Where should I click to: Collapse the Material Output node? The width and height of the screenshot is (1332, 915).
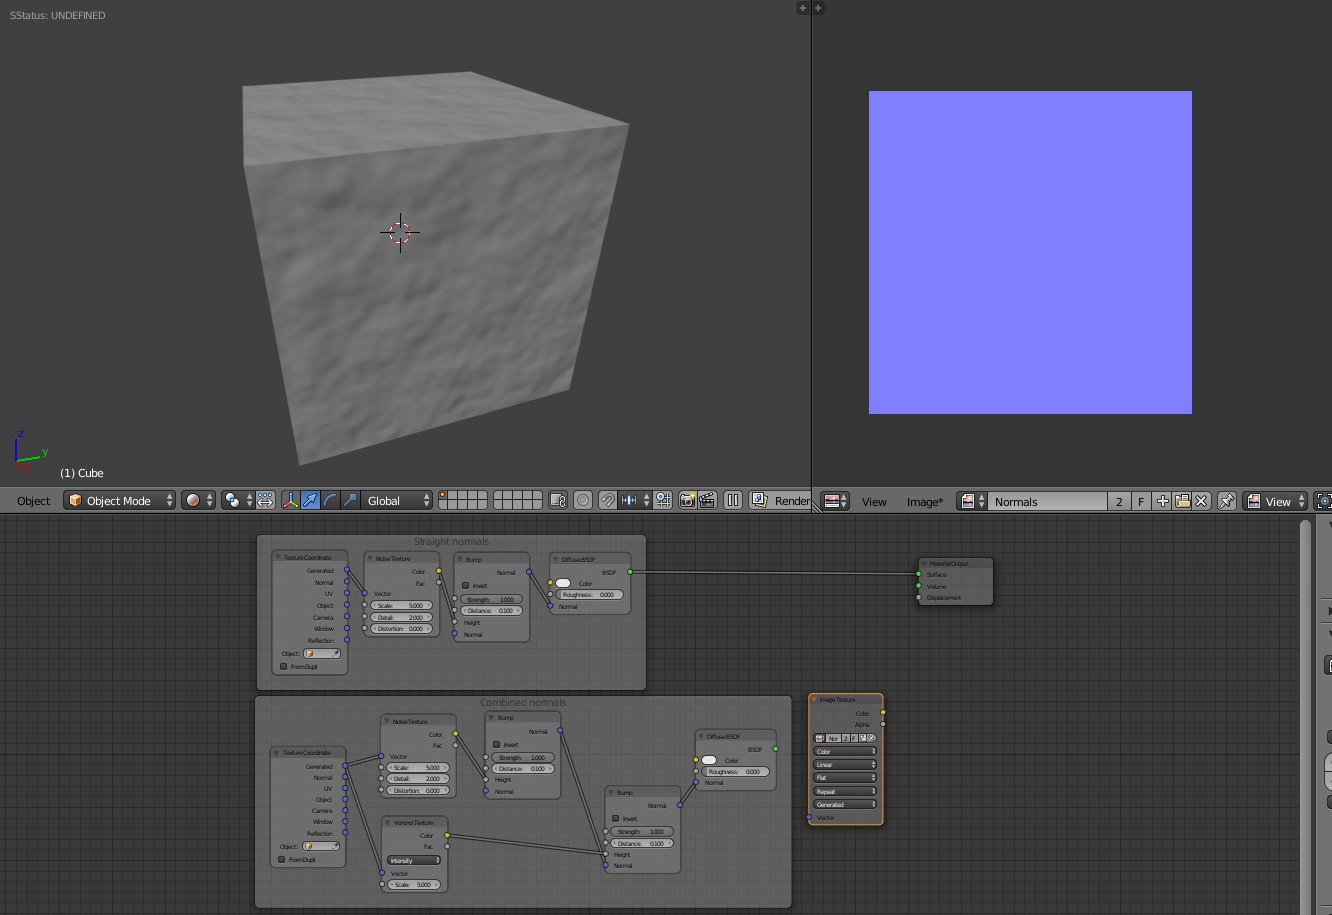pos(924,564)
